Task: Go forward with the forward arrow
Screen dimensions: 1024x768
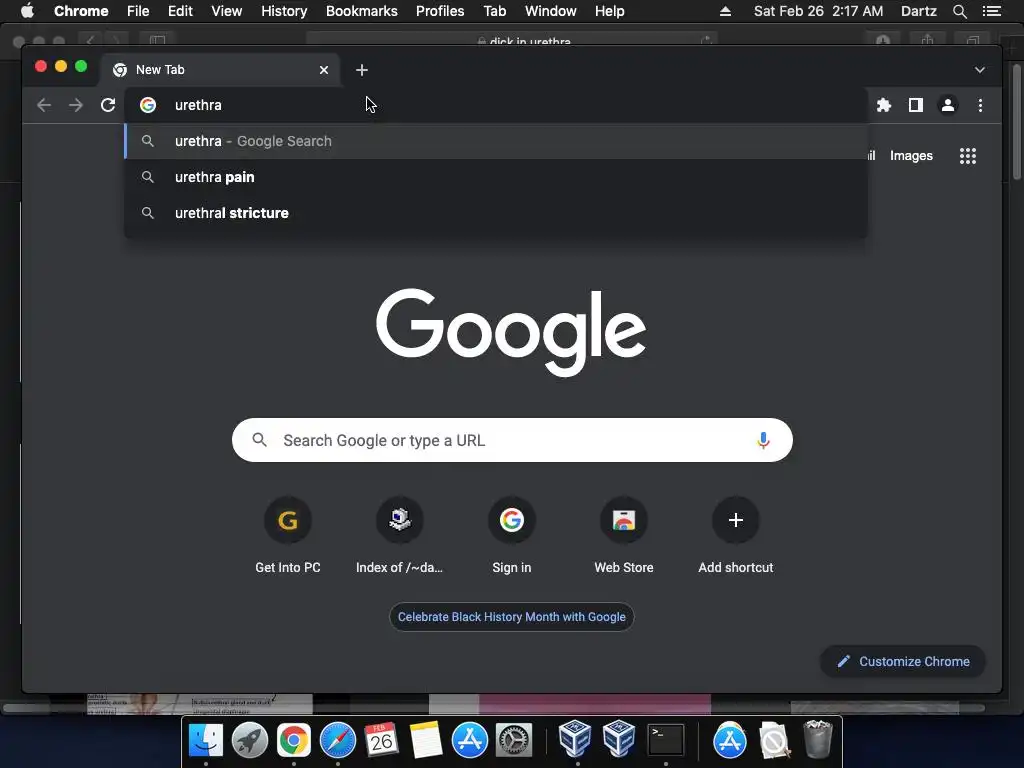Action: click(x=76, y=105)
